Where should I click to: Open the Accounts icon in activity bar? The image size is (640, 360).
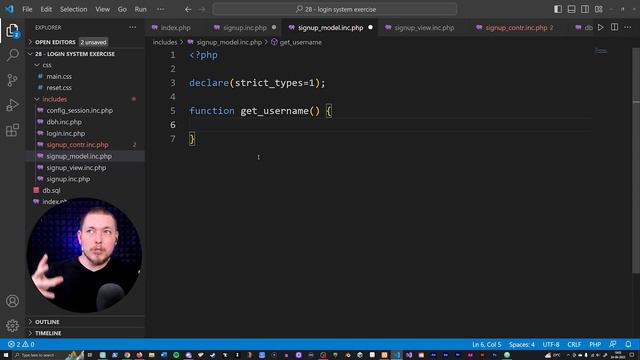12,301
